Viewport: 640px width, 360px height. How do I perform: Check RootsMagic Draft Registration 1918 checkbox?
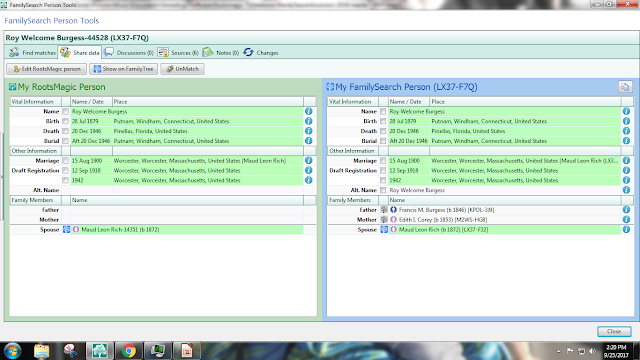65,171
